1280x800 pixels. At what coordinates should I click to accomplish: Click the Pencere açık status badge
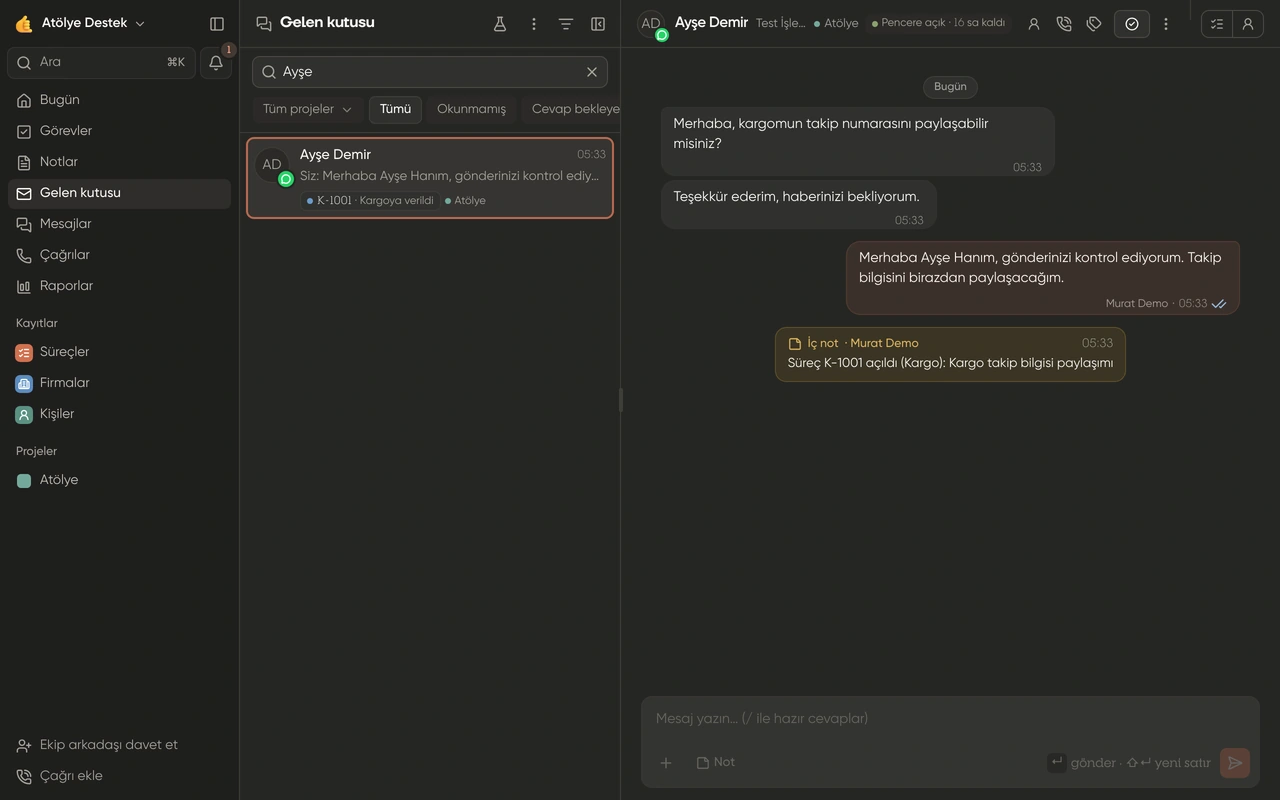(x=939, y=23)
